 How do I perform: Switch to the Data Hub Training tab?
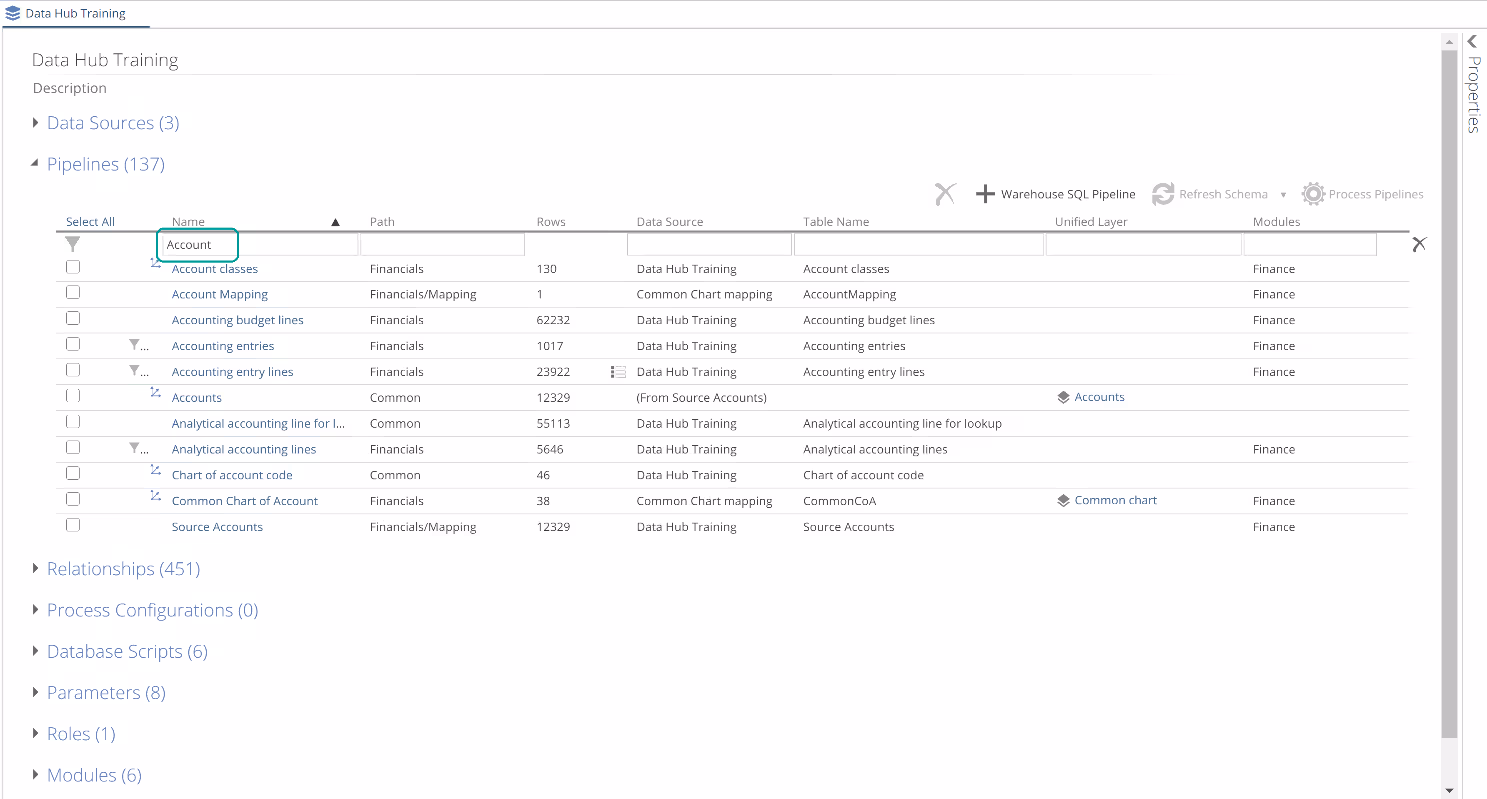pos(66,14)
